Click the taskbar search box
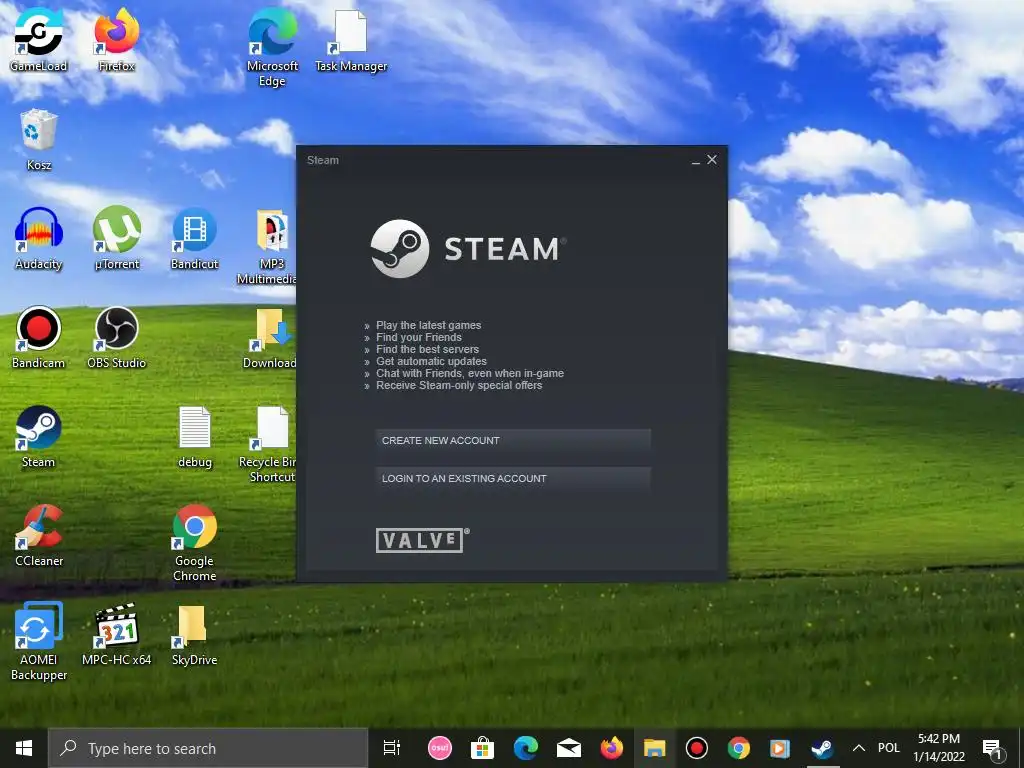This screenshot has height=768, width=1024. pyautogui.click(x=208, y=748)
